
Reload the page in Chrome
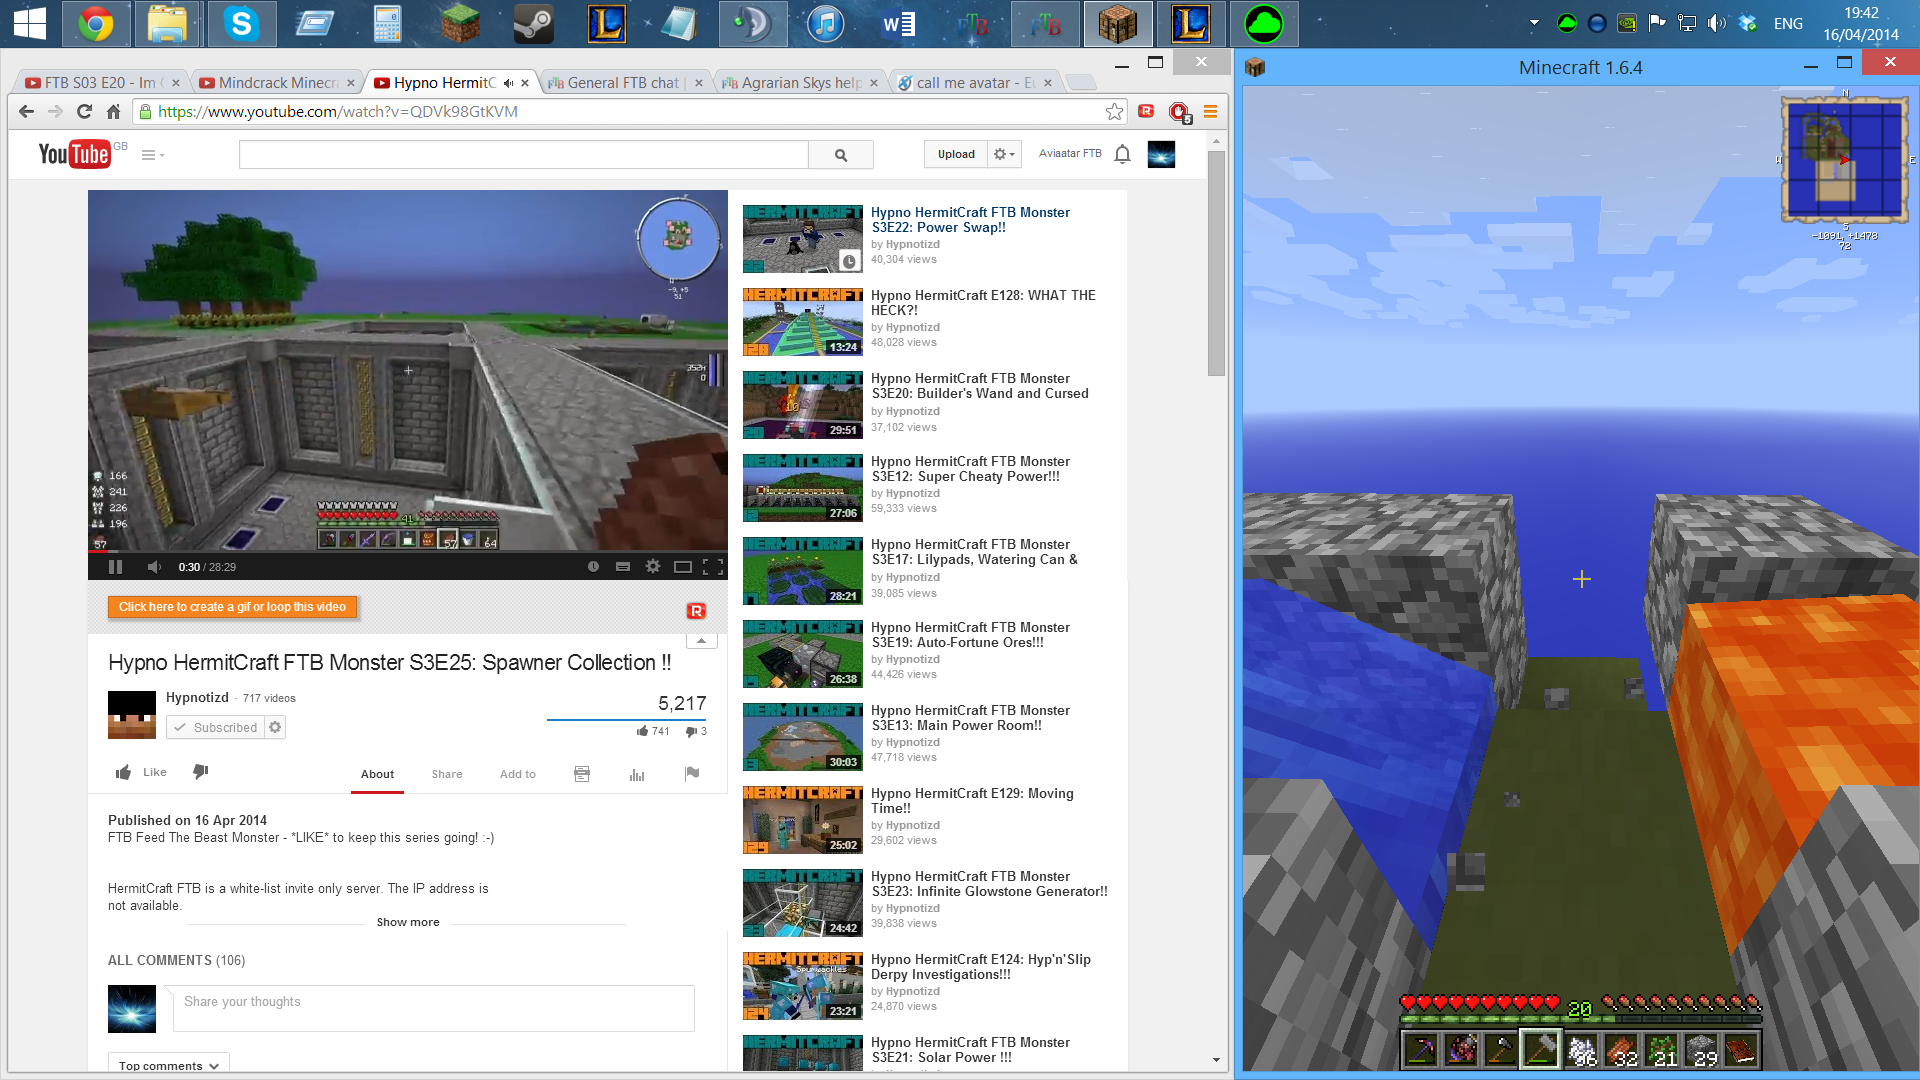pos(84,112)
